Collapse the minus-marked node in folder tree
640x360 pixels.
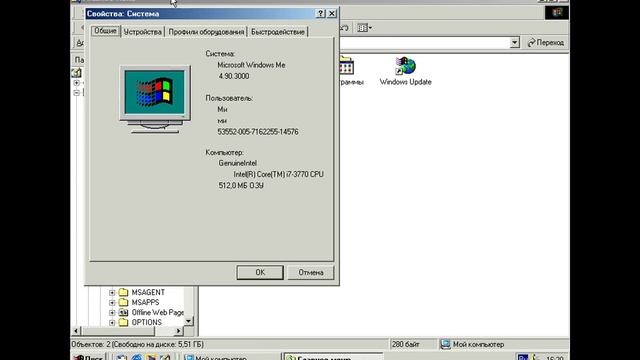point(76,93)
